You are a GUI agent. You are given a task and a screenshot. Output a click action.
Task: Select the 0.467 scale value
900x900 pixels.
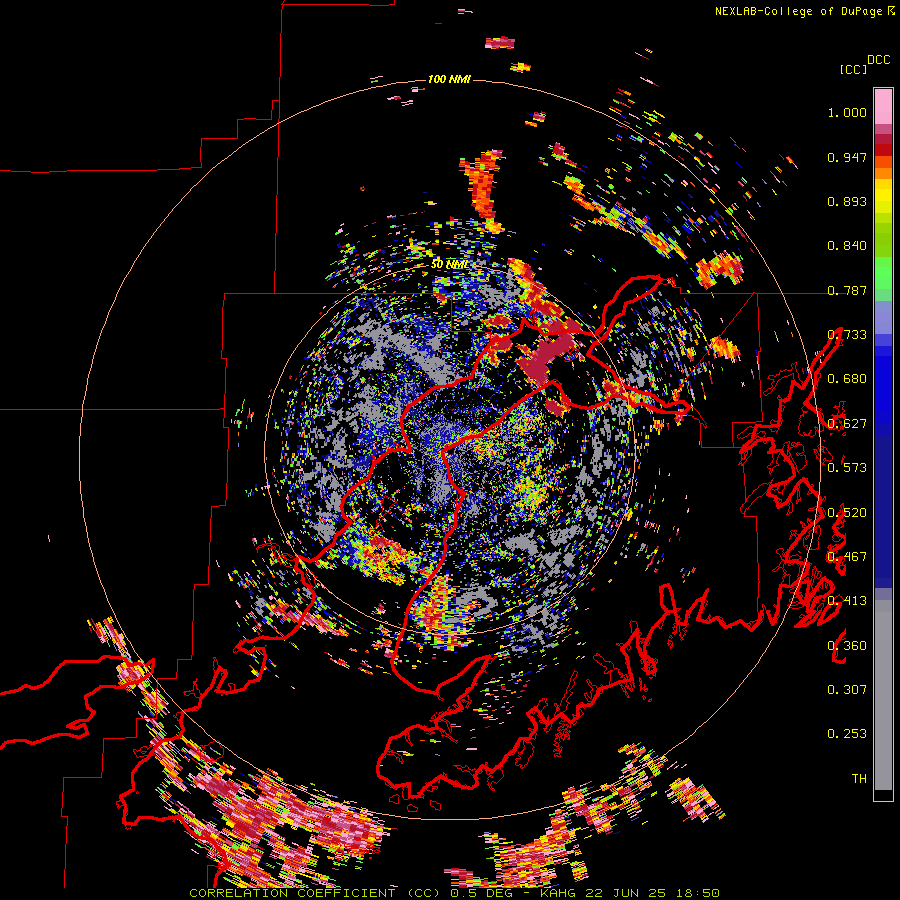(847, 557)
